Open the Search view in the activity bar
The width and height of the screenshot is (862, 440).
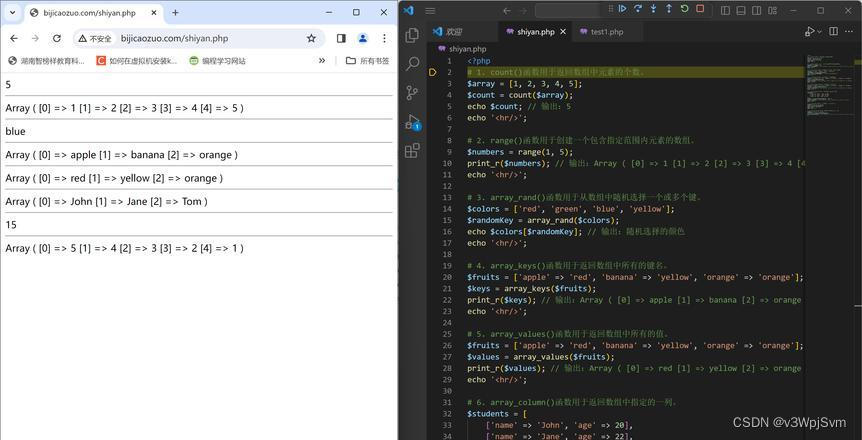pyautogui.click(x=412, y=64)
